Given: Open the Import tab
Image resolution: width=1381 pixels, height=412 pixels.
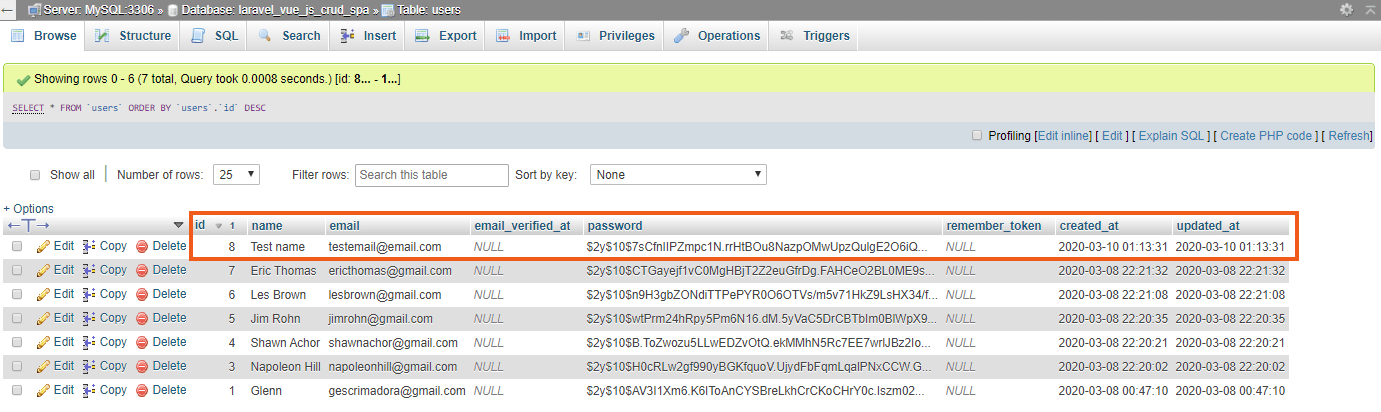Looking at the screenshot, I should tap(526, 35).
